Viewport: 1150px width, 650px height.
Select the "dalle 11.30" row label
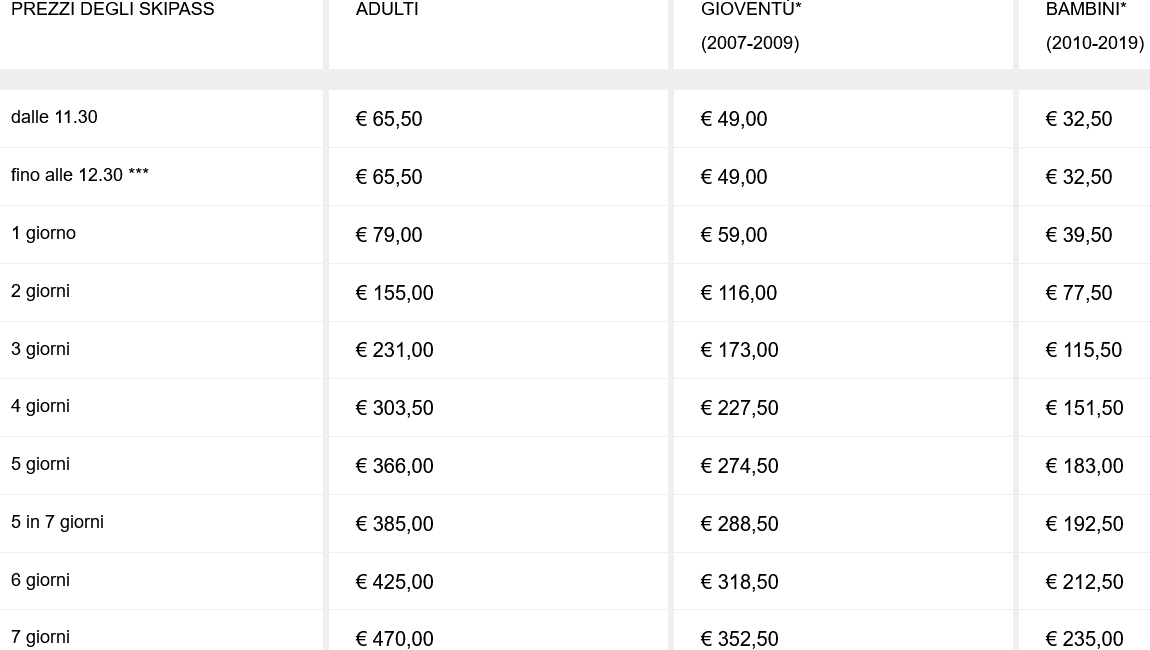[54, 117]
